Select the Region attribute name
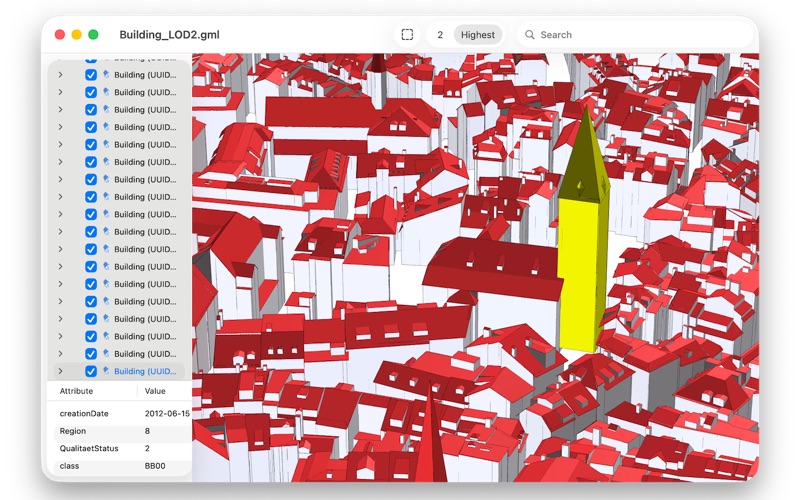This screenshot has height=500, width=800. (72, 431)
